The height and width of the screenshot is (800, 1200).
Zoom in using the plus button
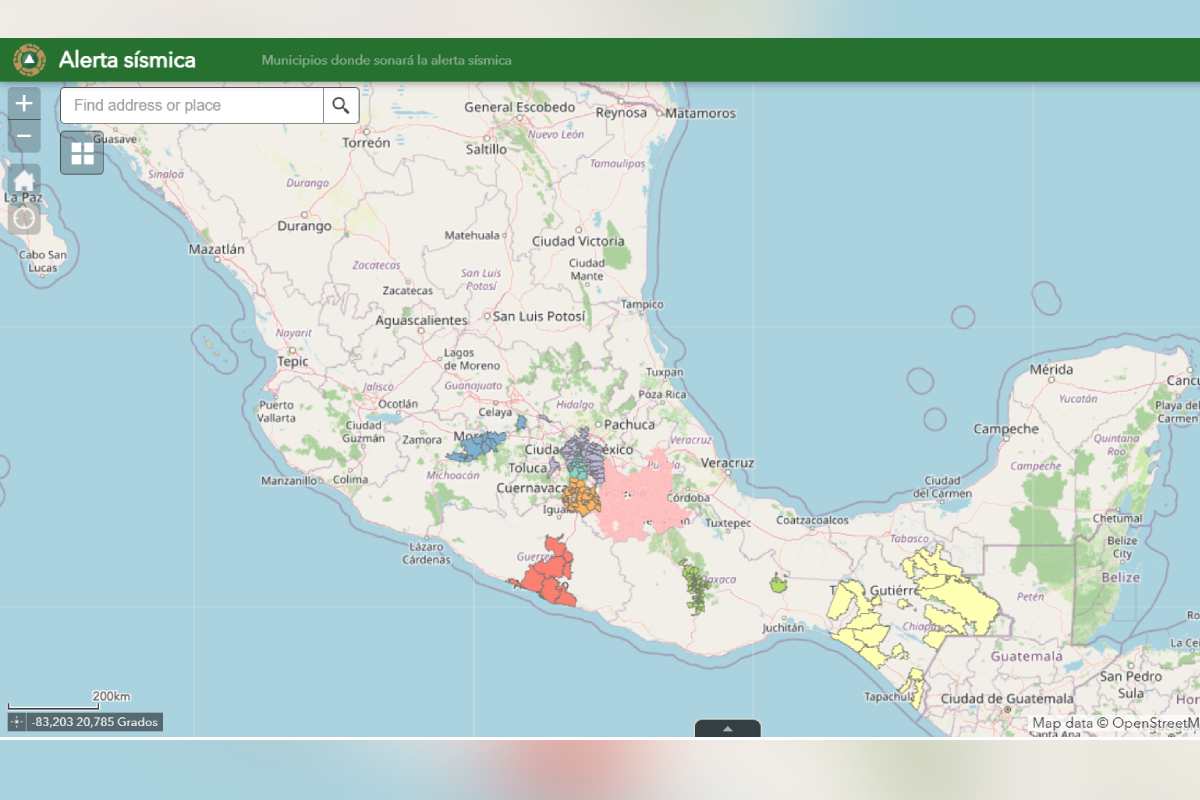click(x=23, y=102)
